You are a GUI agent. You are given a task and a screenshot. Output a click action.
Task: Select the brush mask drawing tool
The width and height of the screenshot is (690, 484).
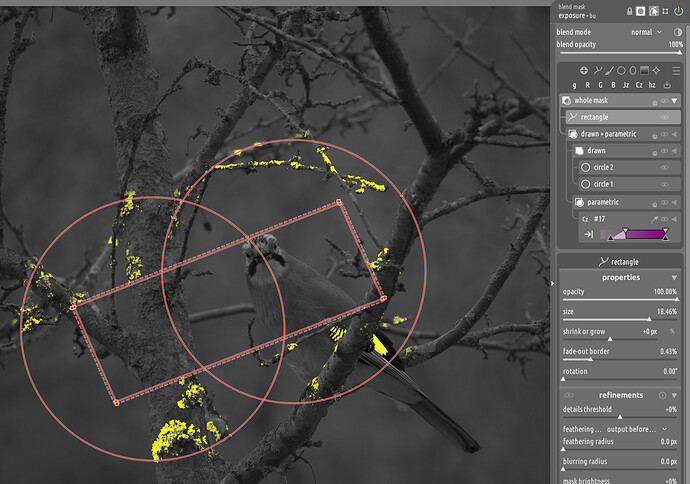coord(609,70)
